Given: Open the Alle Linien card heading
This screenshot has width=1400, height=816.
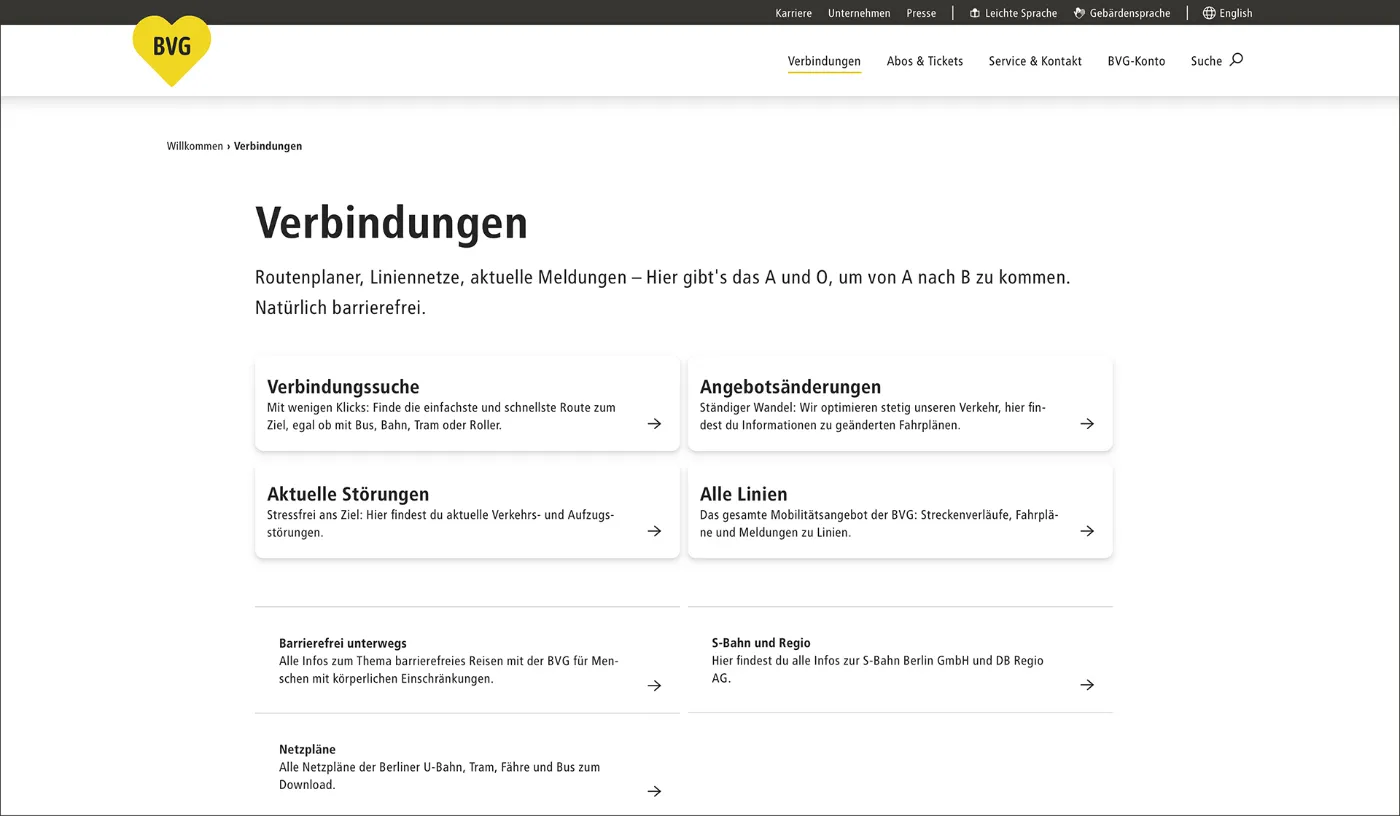Looking at the screenshot, I should (x=743, y=494).
